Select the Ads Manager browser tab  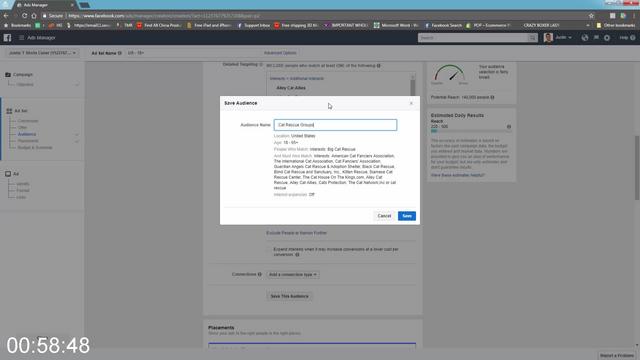tap(44, 5)
